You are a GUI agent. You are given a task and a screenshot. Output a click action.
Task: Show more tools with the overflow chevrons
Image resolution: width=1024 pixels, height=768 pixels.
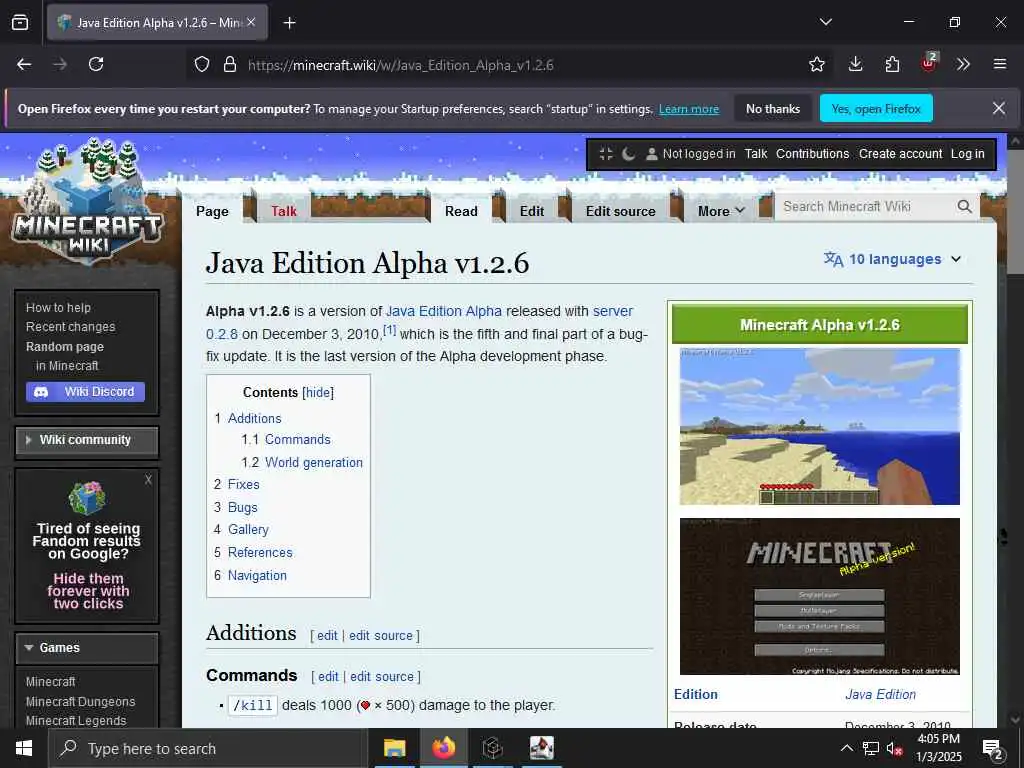point(963,64)
